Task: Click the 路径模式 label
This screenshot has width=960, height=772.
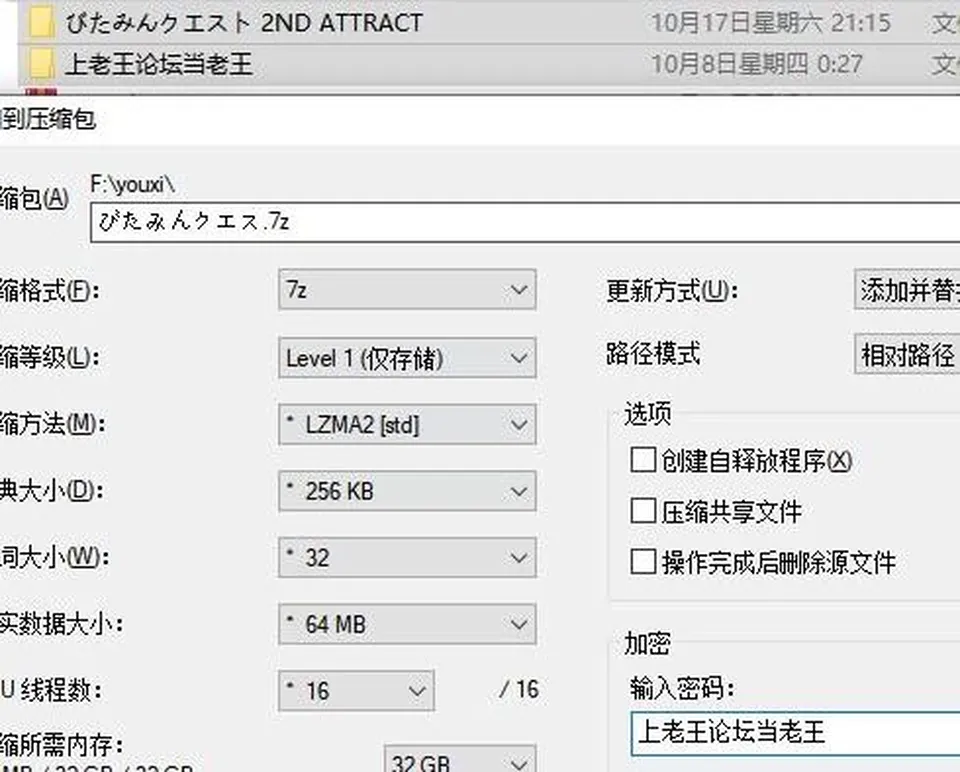Action: pyautogui.click(x=653, y=353)
